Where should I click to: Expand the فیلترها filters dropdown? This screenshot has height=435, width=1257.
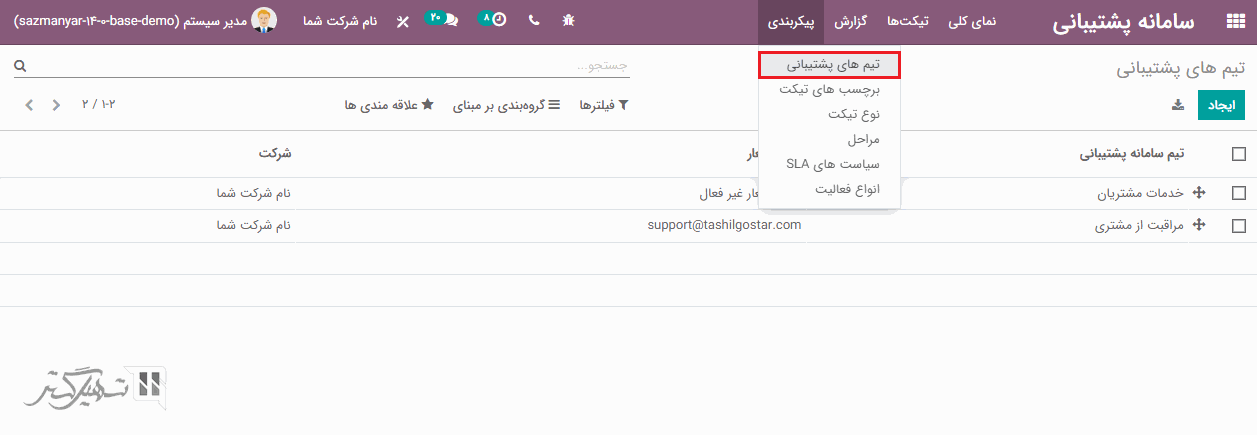click(x=604, y=105)
